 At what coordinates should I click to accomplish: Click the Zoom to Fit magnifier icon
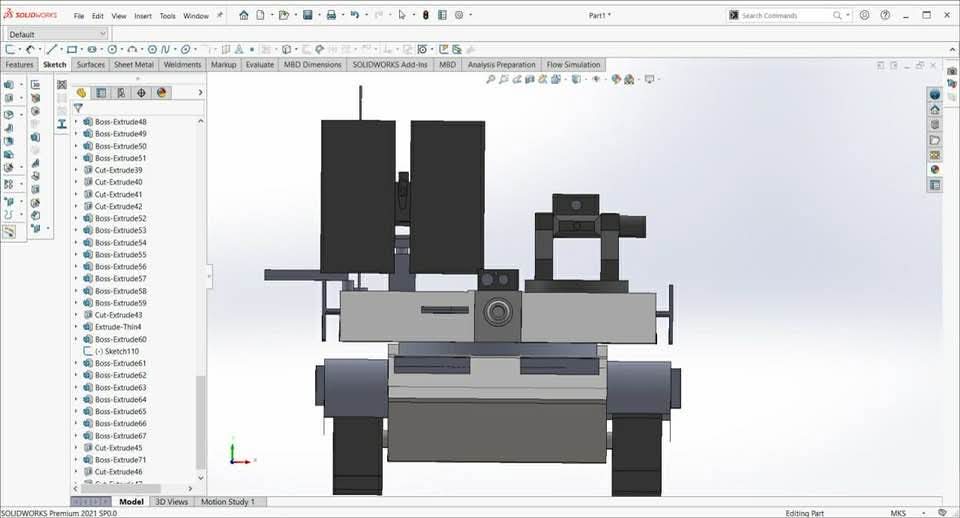491,79
